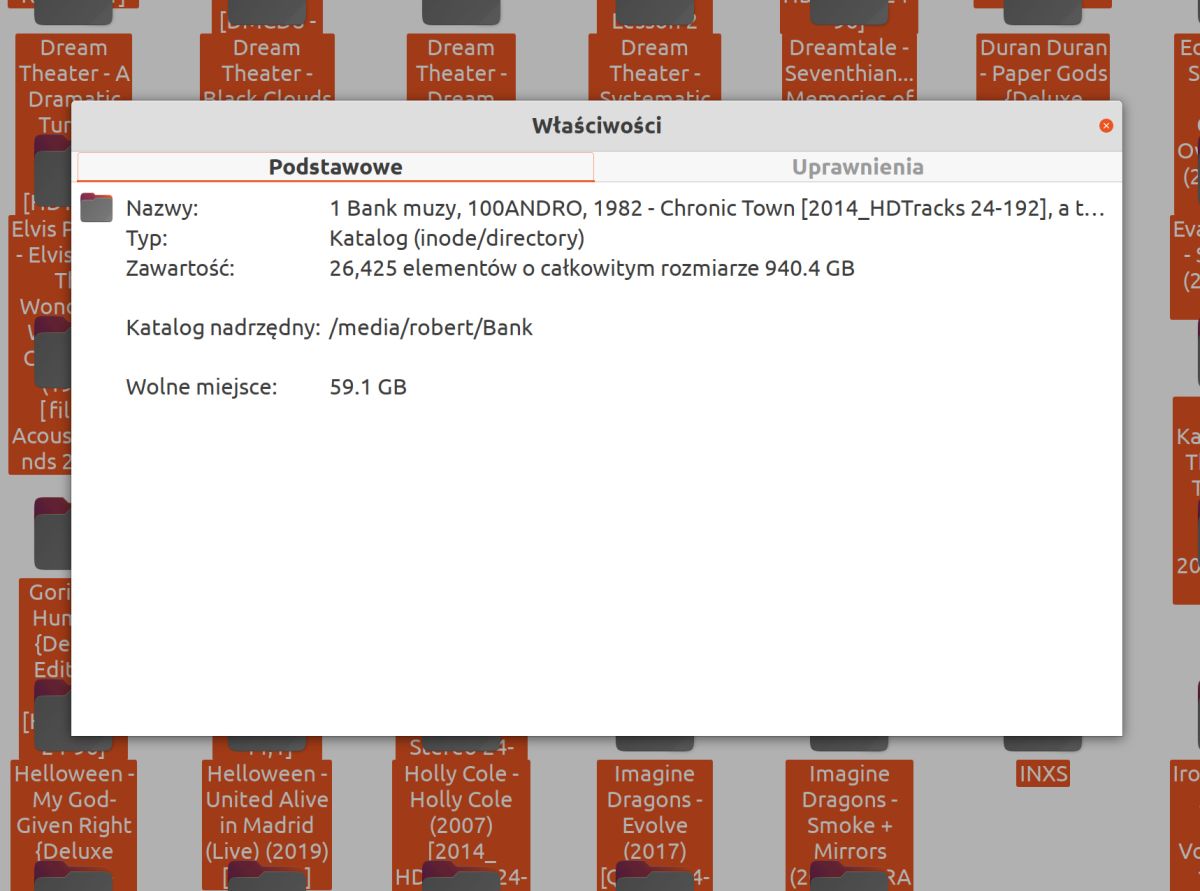The image size is (1200, 891).
Task: Click the 'Katalog nadrzędny:' label
Action: pos(223,328)
